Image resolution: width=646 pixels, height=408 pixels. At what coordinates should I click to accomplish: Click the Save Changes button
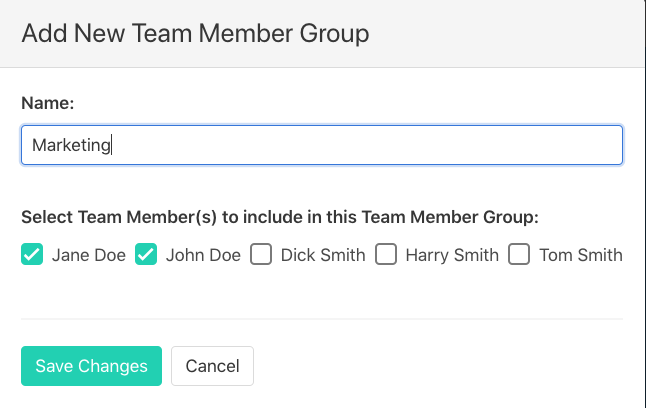coord(91,366)
